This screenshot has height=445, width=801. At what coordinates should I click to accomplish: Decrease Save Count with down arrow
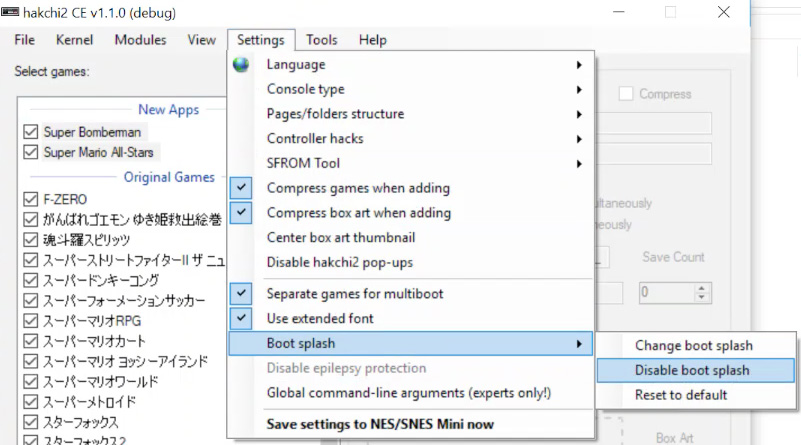(x=702, y=297)
